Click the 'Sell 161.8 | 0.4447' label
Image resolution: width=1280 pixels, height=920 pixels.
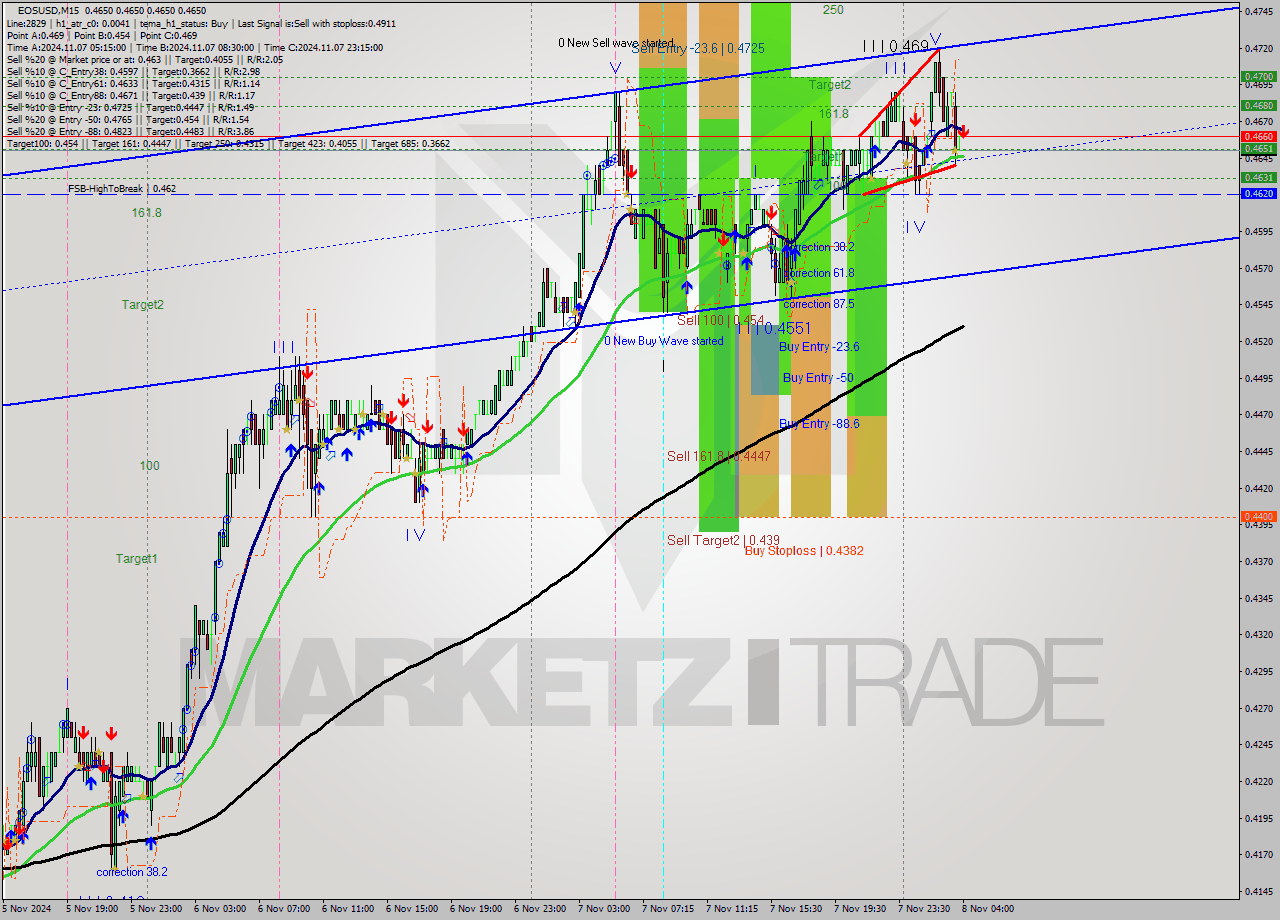click(719, 456)
